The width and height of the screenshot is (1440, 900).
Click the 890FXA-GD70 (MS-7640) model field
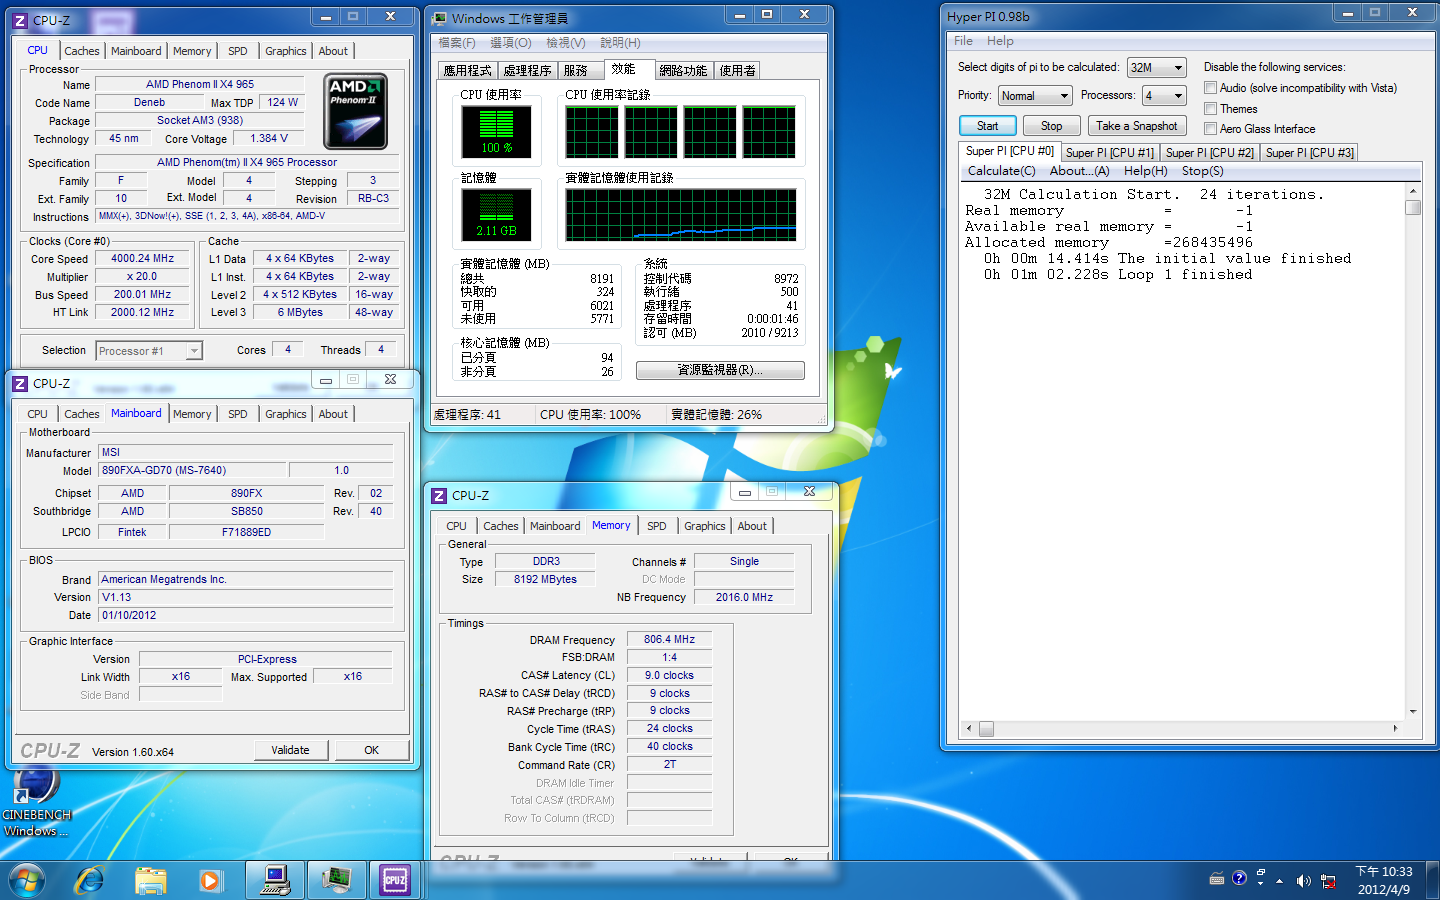click(191, 470)
